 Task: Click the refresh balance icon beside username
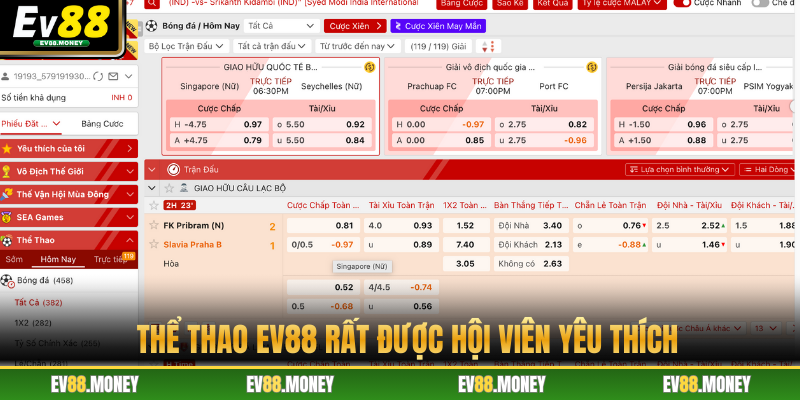tap(98, 77)
